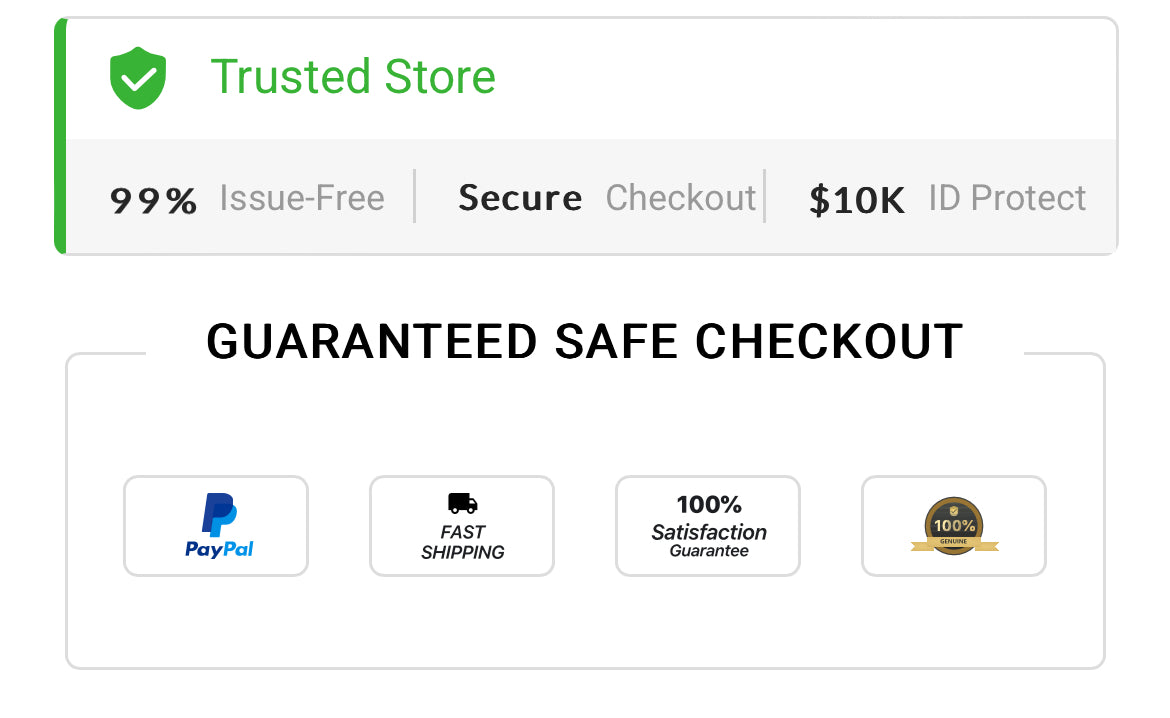Screen dimensions: 1170x718
Task: Click the gold 100% genuine seal
Action: click(x=954, y=526)
